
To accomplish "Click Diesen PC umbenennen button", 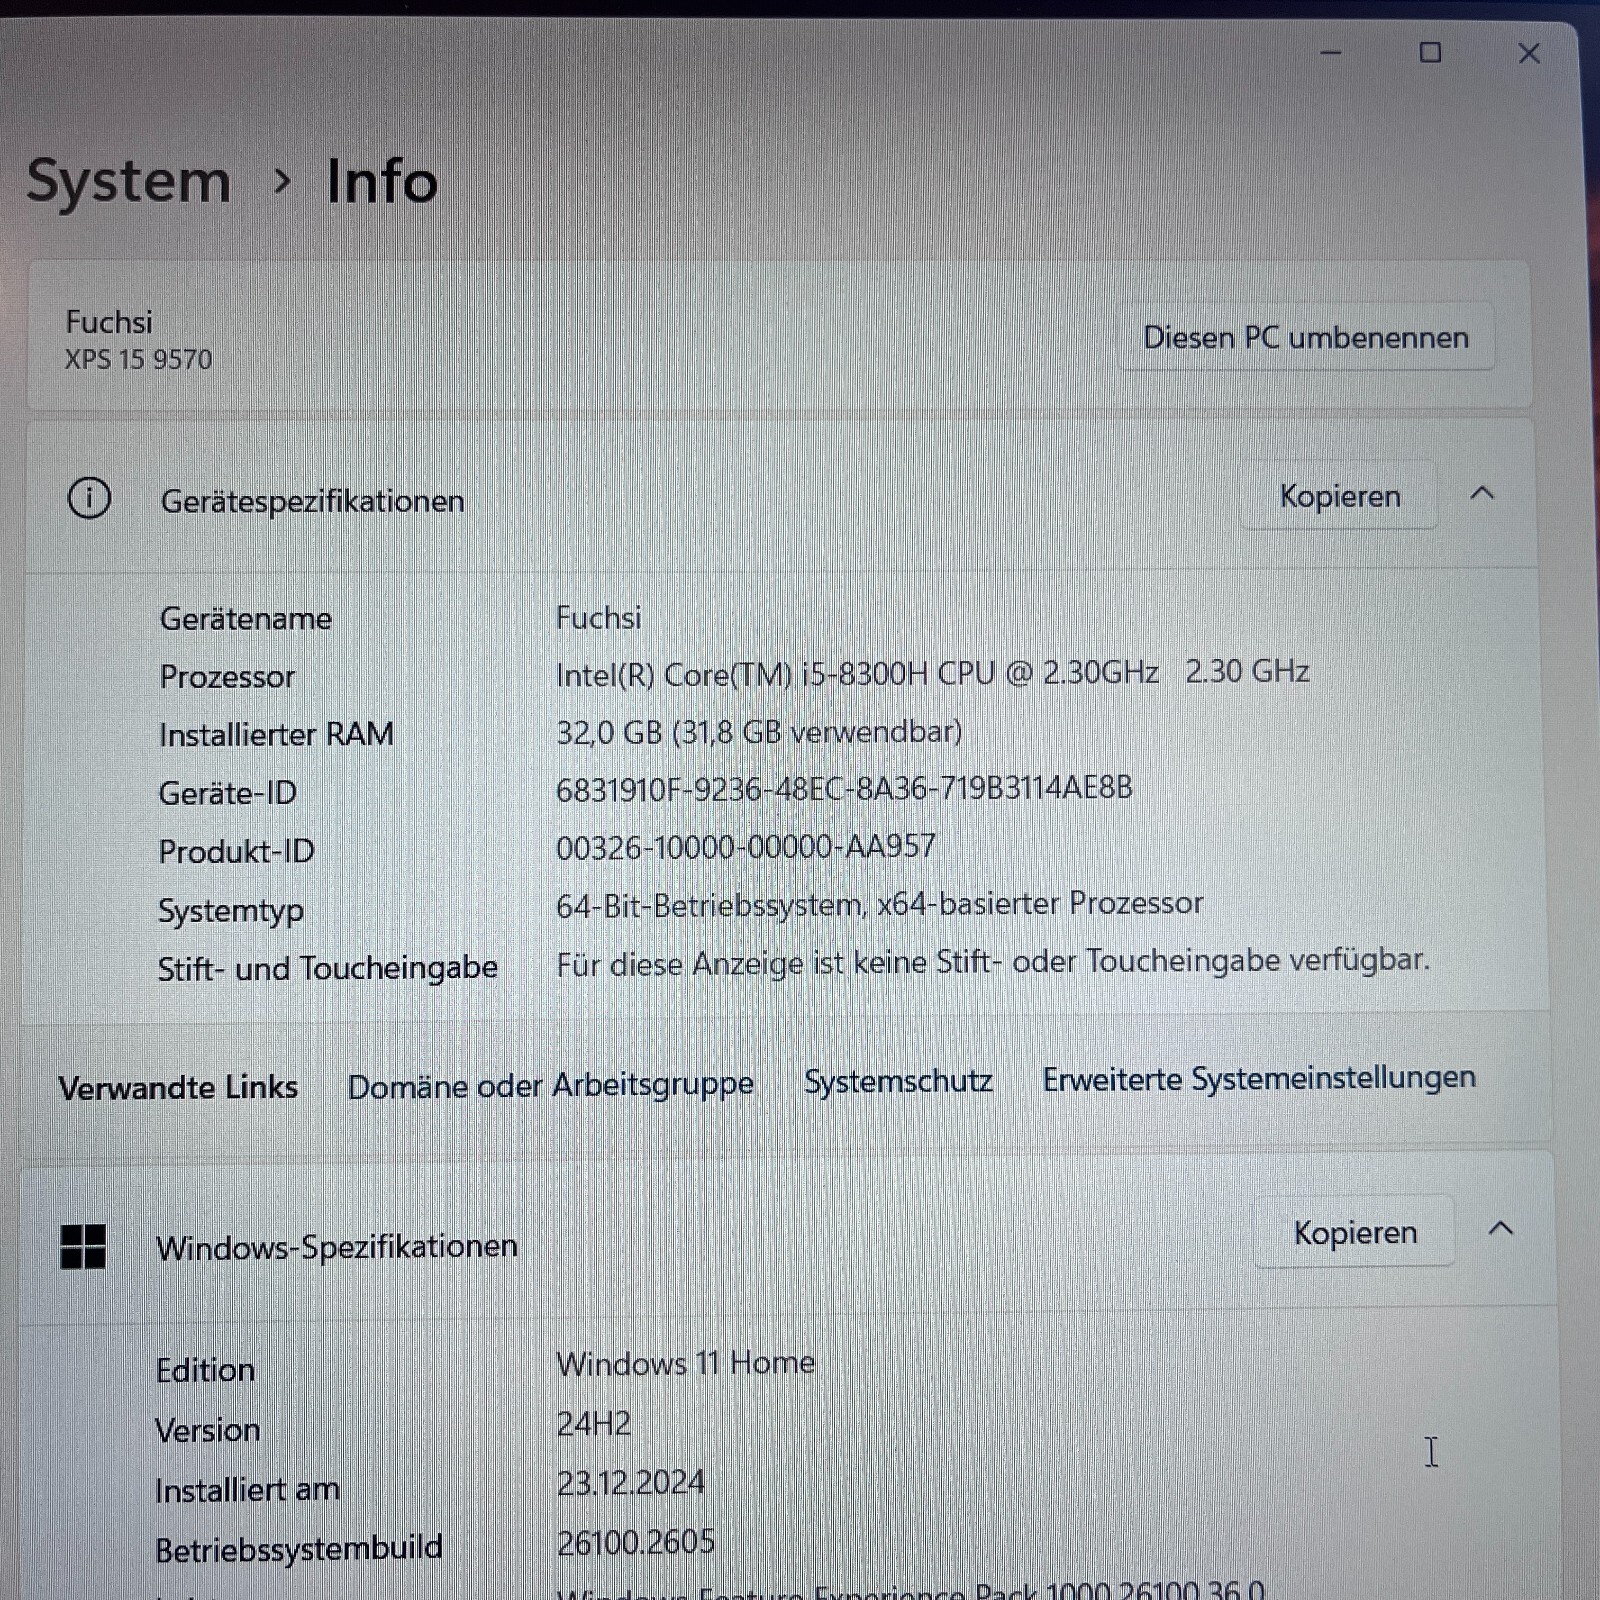I will click(x=1306, y=337).
